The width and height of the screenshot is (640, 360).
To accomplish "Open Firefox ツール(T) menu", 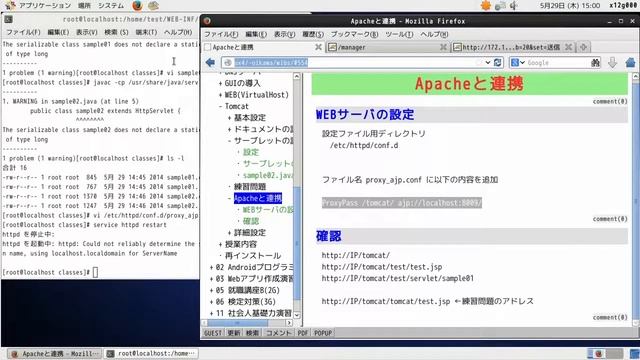I will coord(399,34).
